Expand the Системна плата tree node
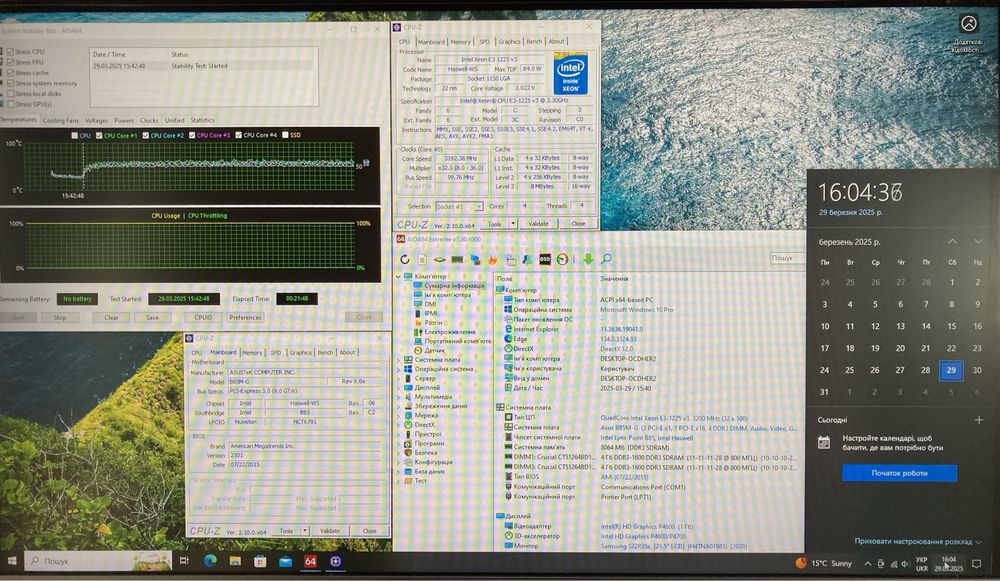The height and width of the screenshot is (581, 1000). (399, 360)
